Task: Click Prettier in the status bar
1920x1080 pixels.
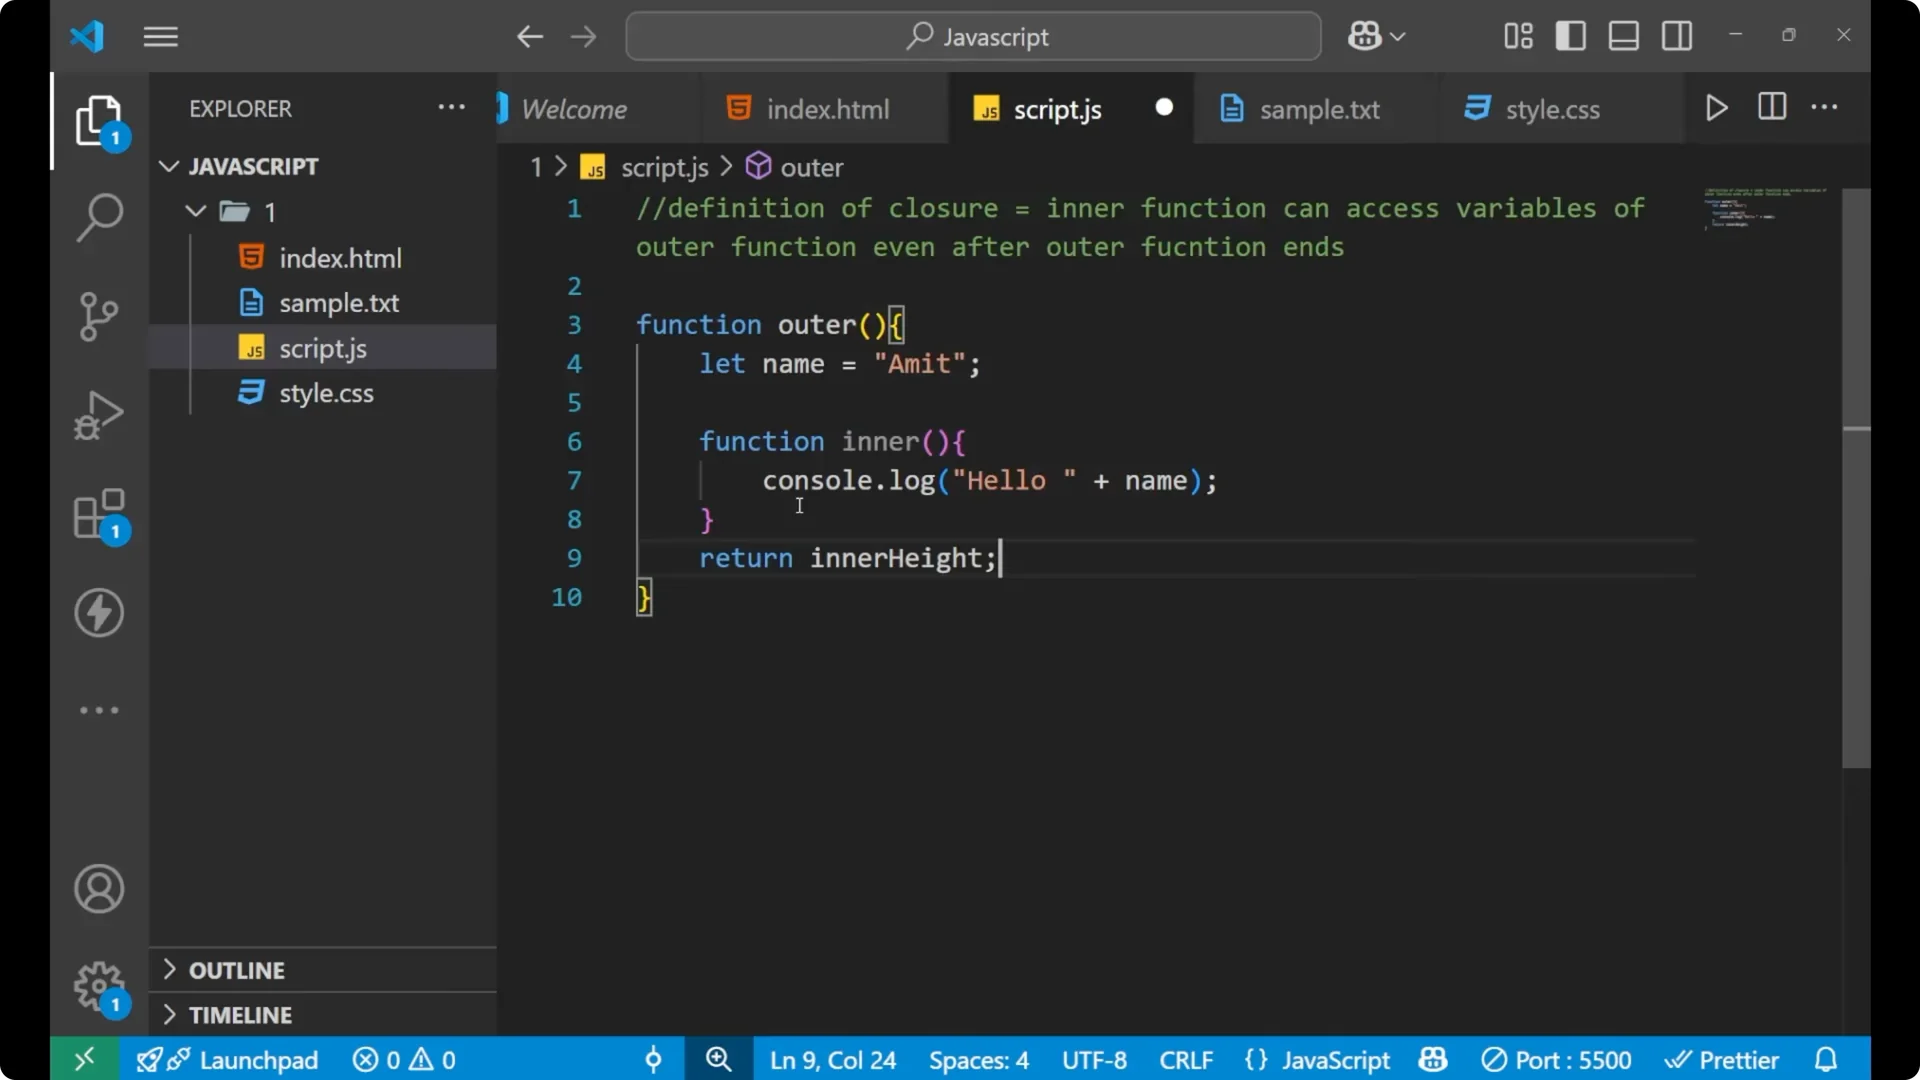Action: point(1723,1059)
